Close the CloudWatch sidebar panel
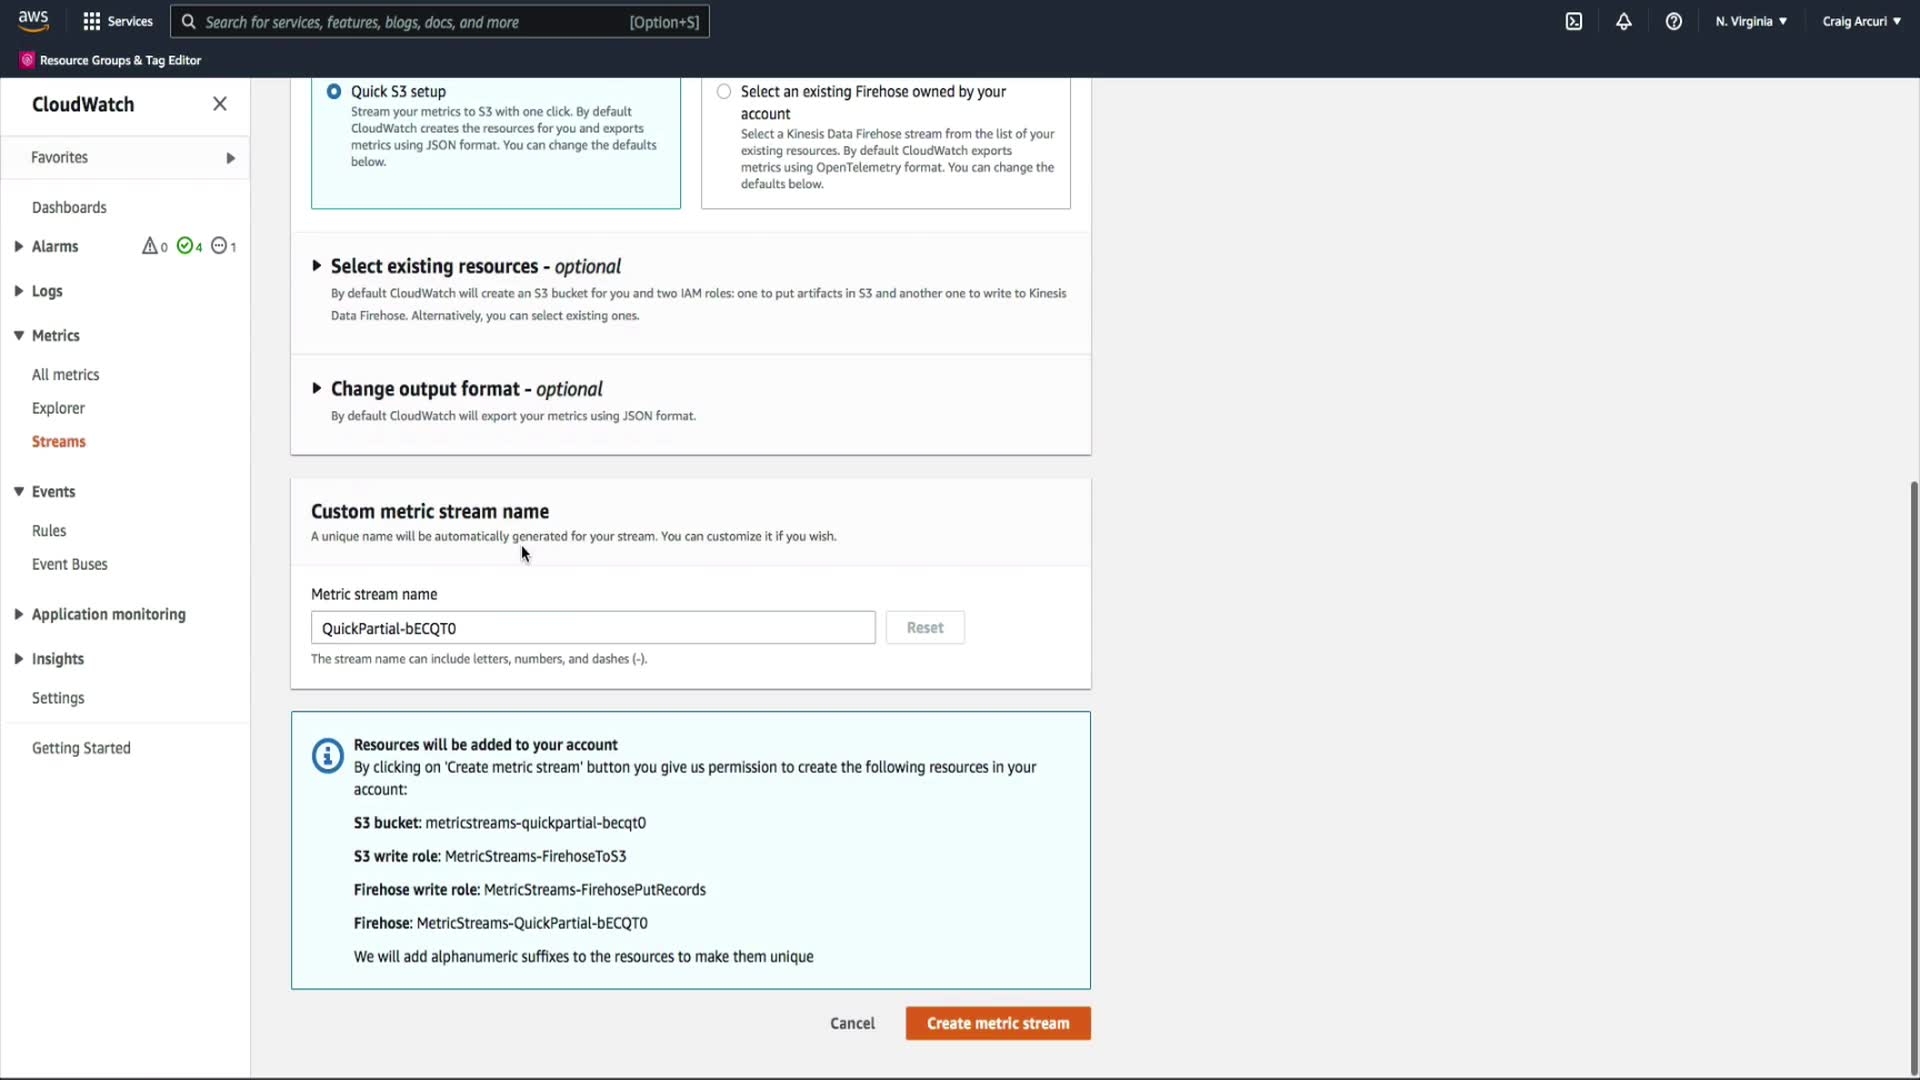Screen dimensions: 1920x1080 click(x=220, y=104)
